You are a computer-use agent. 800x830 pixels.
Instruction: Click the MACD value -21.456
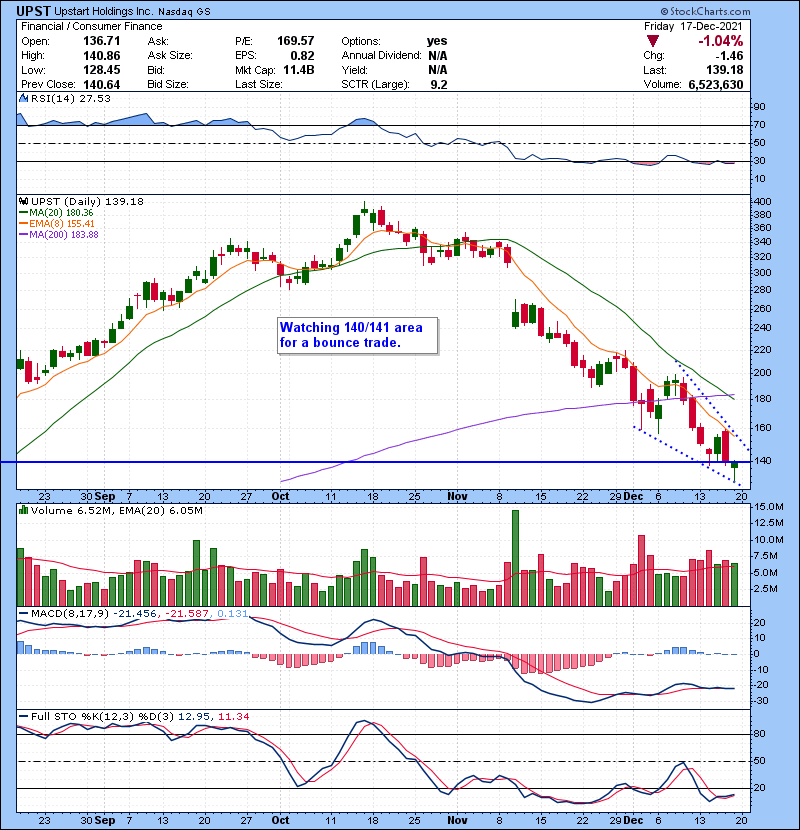point(134,614)
